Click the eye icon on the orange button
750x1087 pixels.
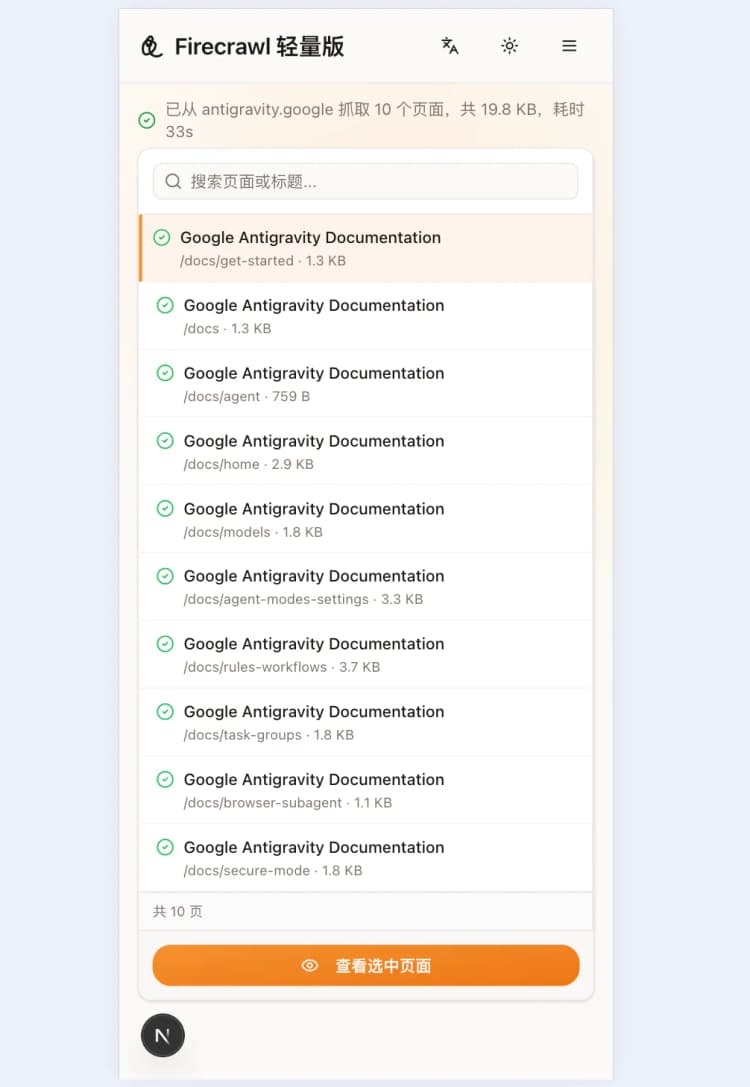point(310,965)
